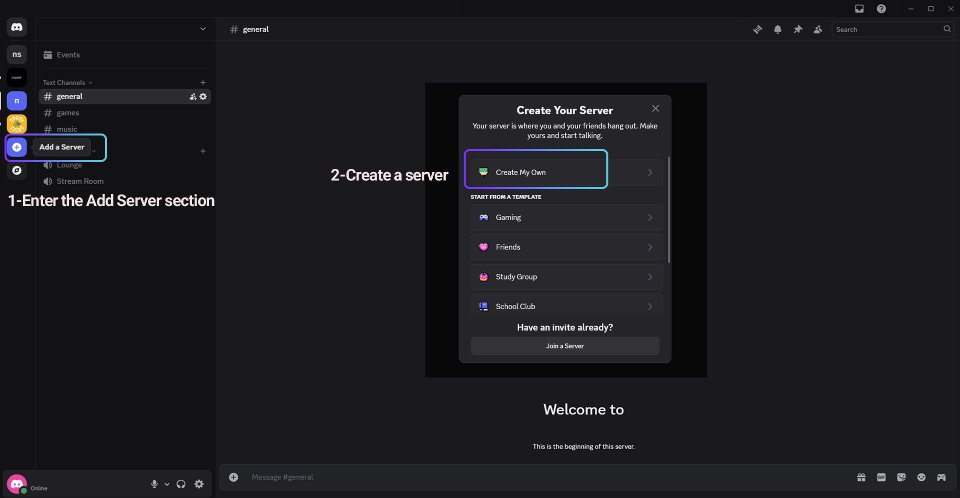Toggle the member list
Viewport: 960px width, 498px height.
pos(818,29)
